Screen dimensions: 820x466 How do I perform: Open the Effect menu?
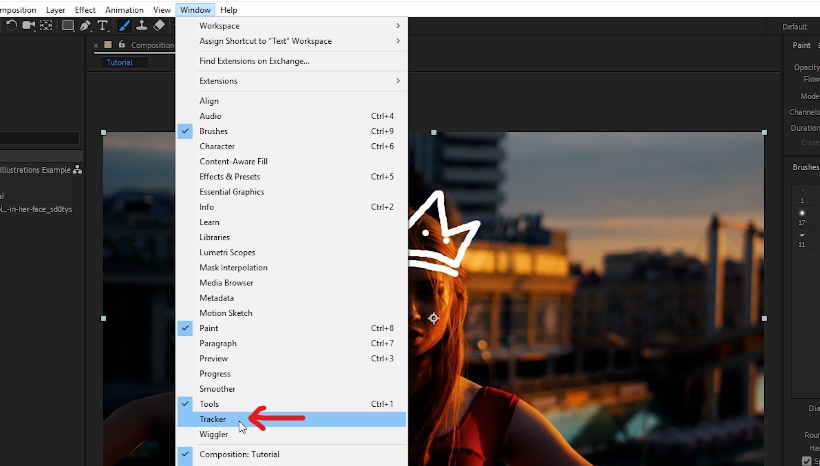pyautogui.click(x=85, y=10)
